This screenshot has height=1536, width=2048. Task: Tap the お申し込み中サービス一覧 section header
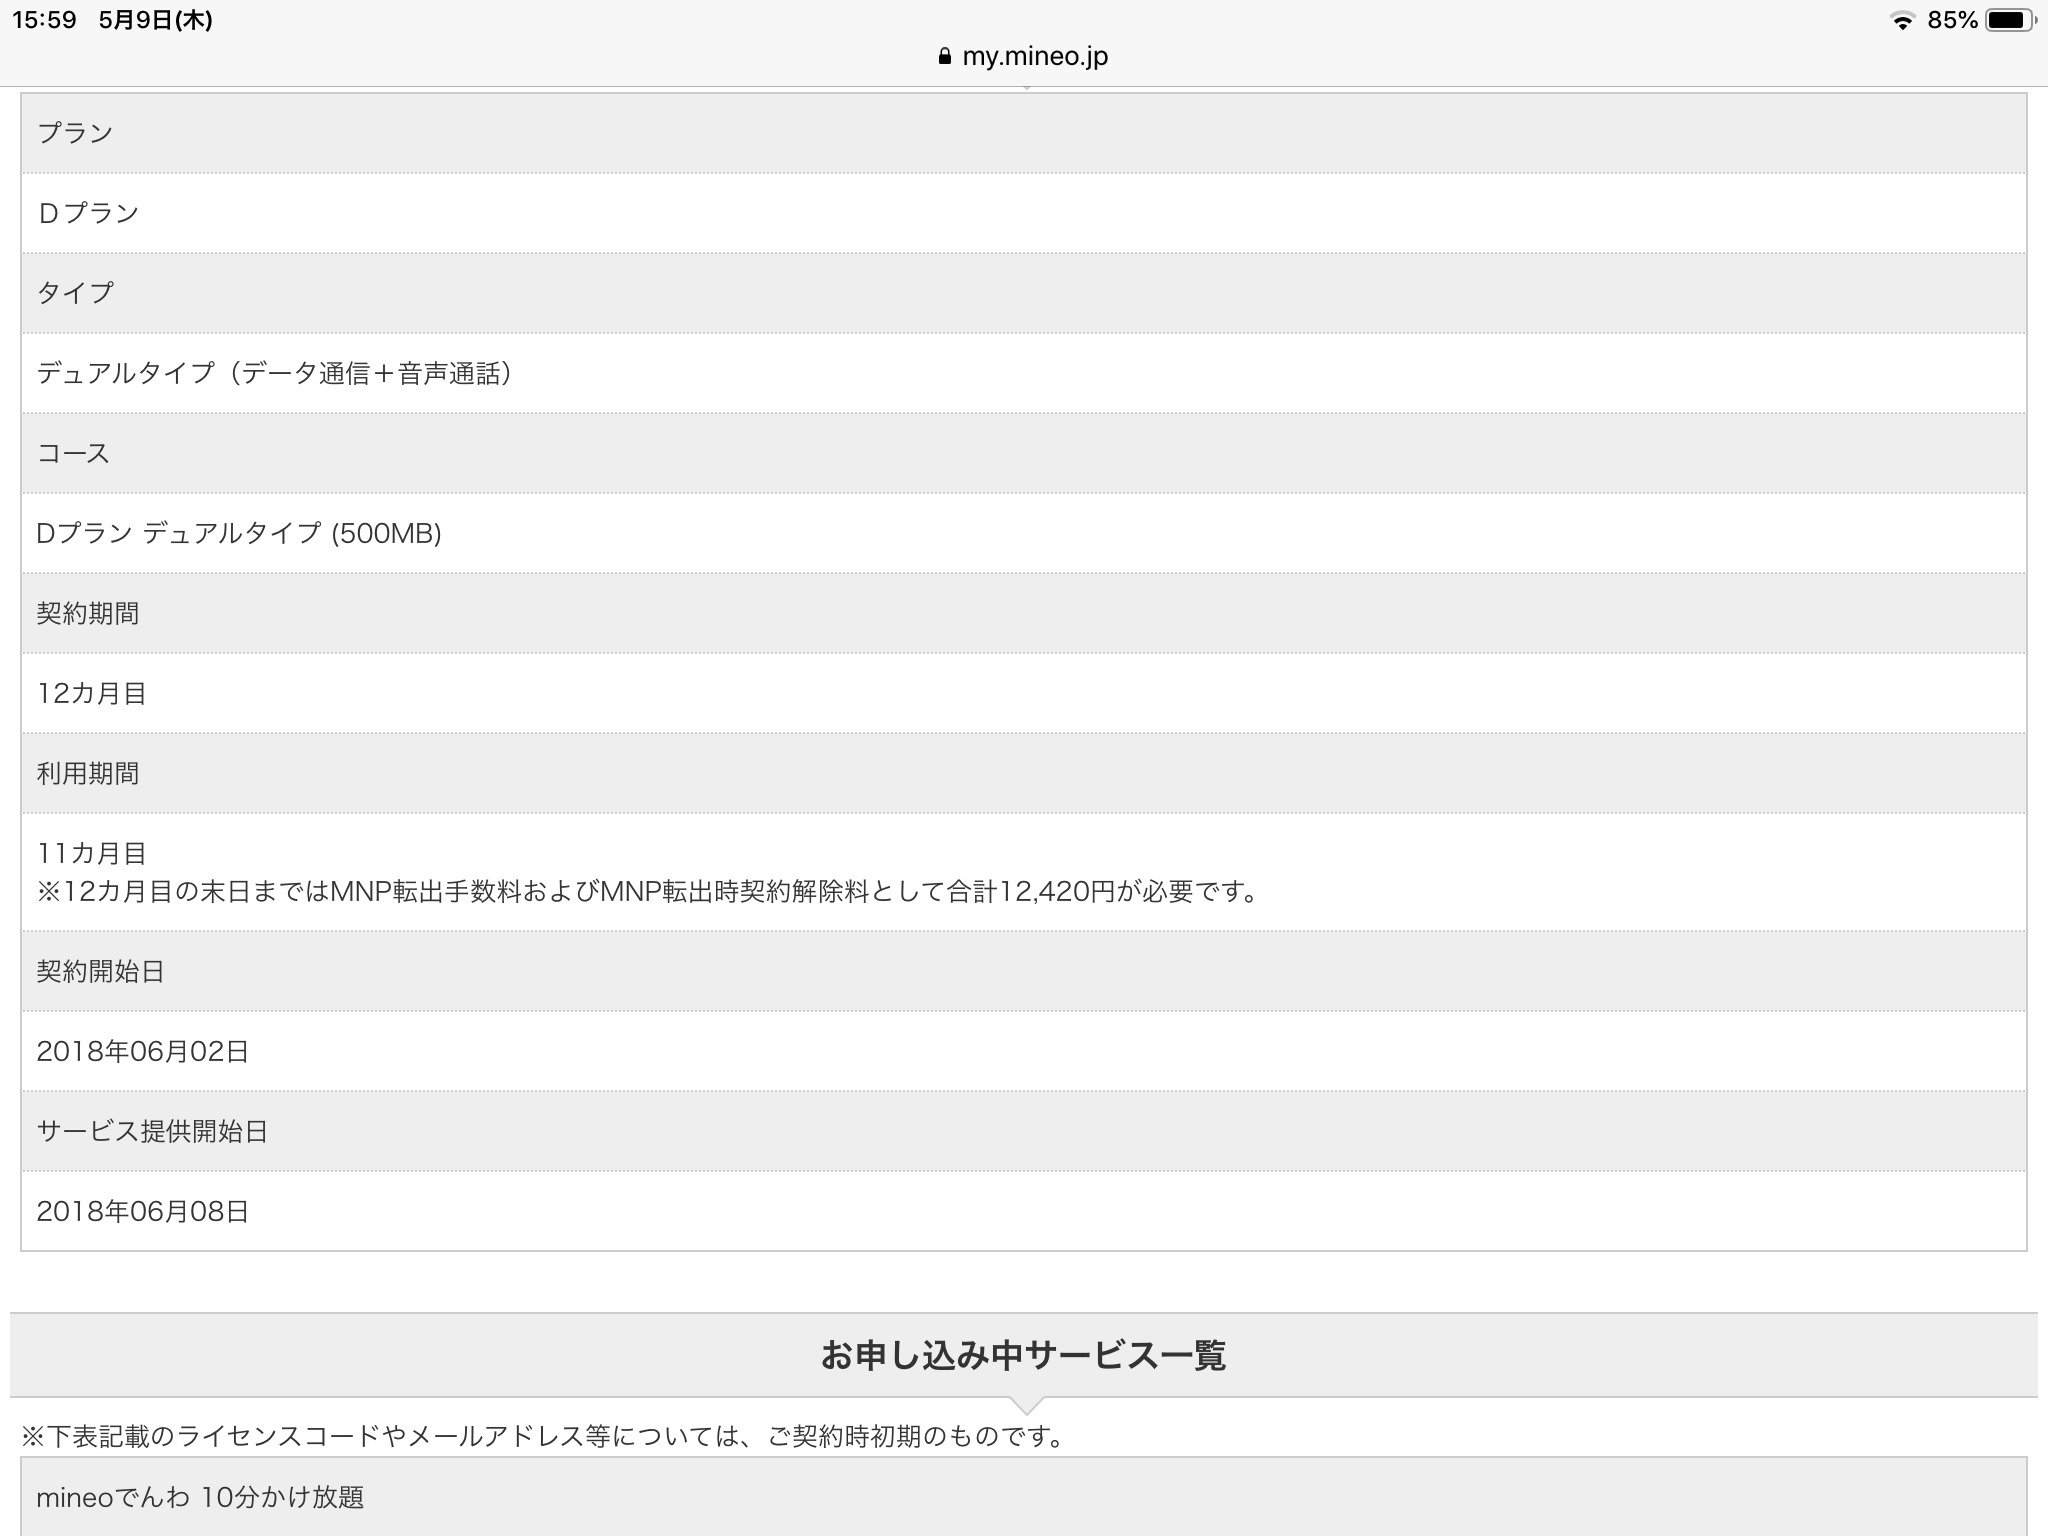pyautogui.click(x=1023, y=1356)
